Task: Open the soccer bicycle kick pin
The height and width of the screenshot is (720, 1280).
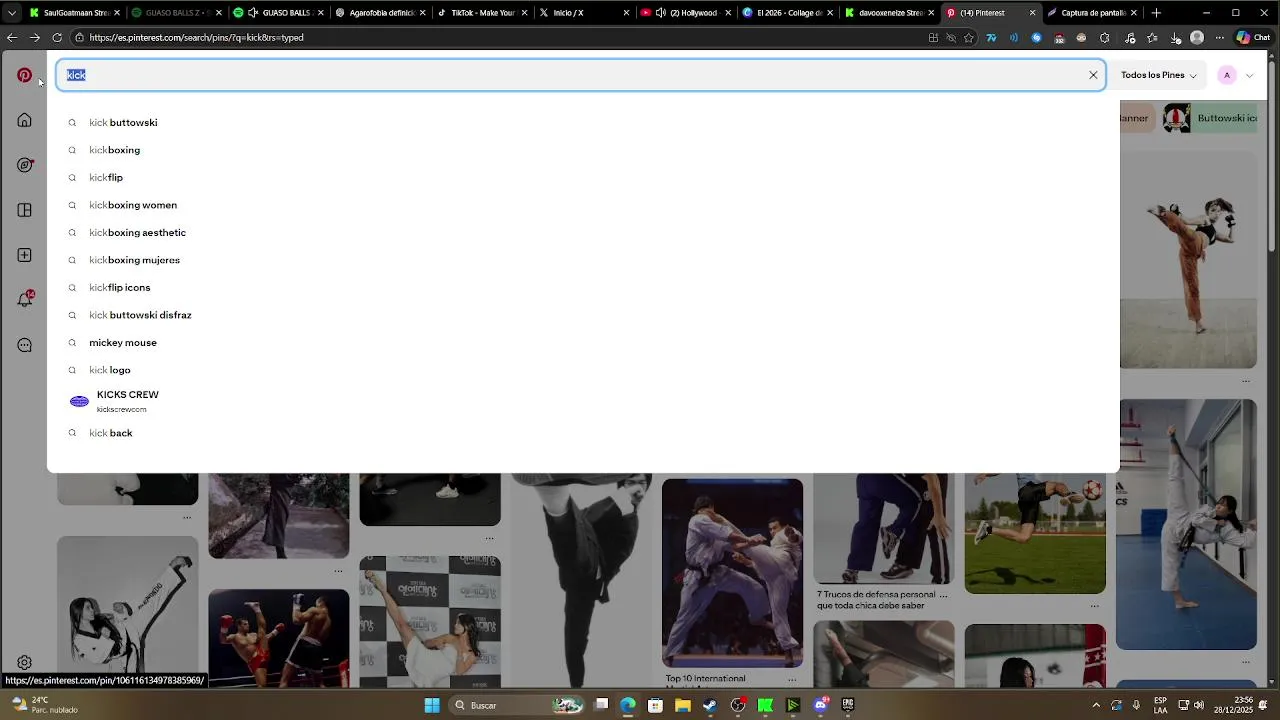Action: 1035,534
